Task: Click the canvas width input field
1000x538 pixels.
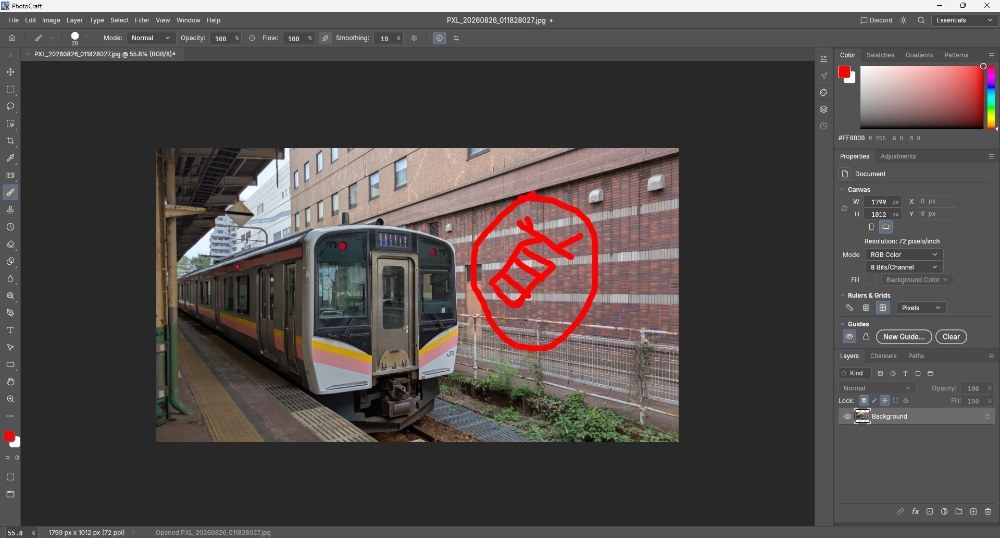Action: [884, 201]
